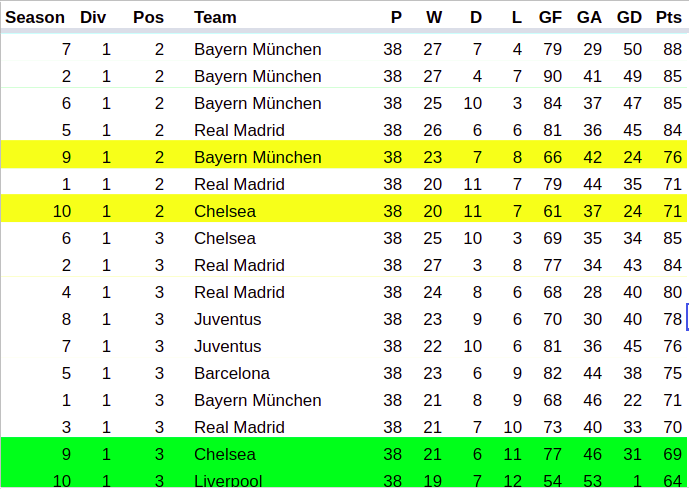The width and height of the screenshot is (689, 489).
Task: Click the GD column header
Action: tap(630, 17)
